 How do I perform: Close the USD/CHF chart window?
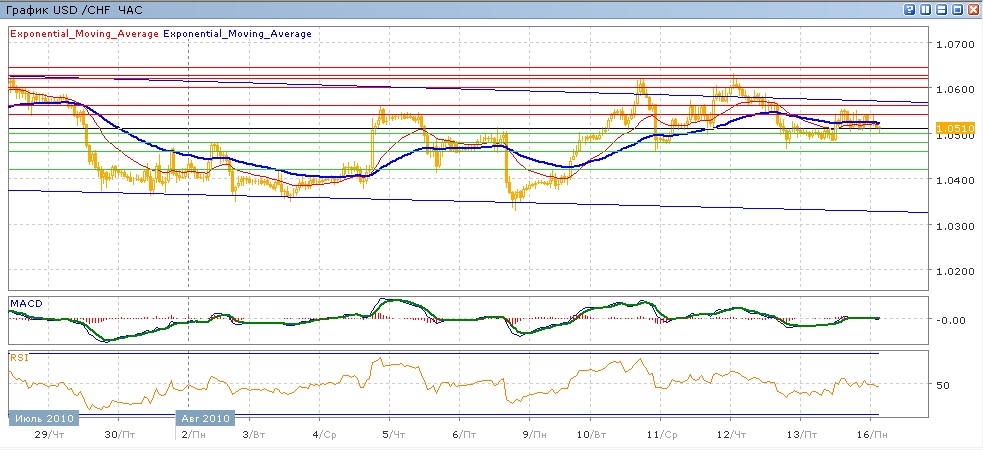[972, 9]
